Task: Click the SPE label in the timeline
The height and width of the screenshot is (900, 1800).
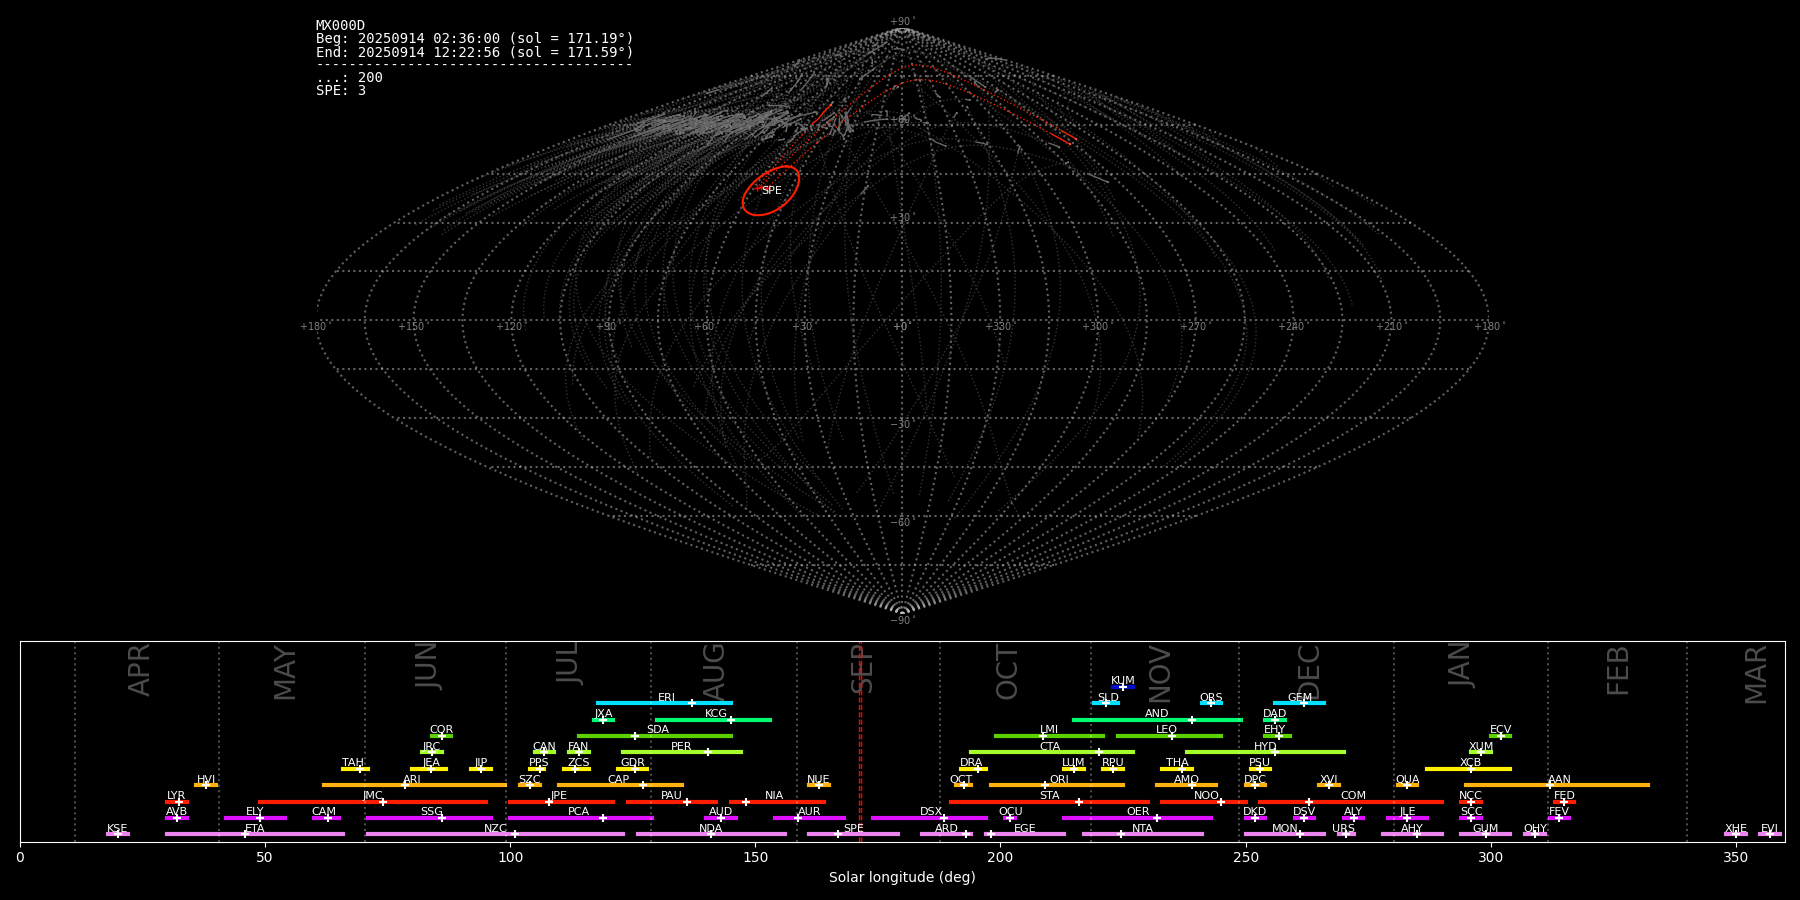Action: [853, 829]
